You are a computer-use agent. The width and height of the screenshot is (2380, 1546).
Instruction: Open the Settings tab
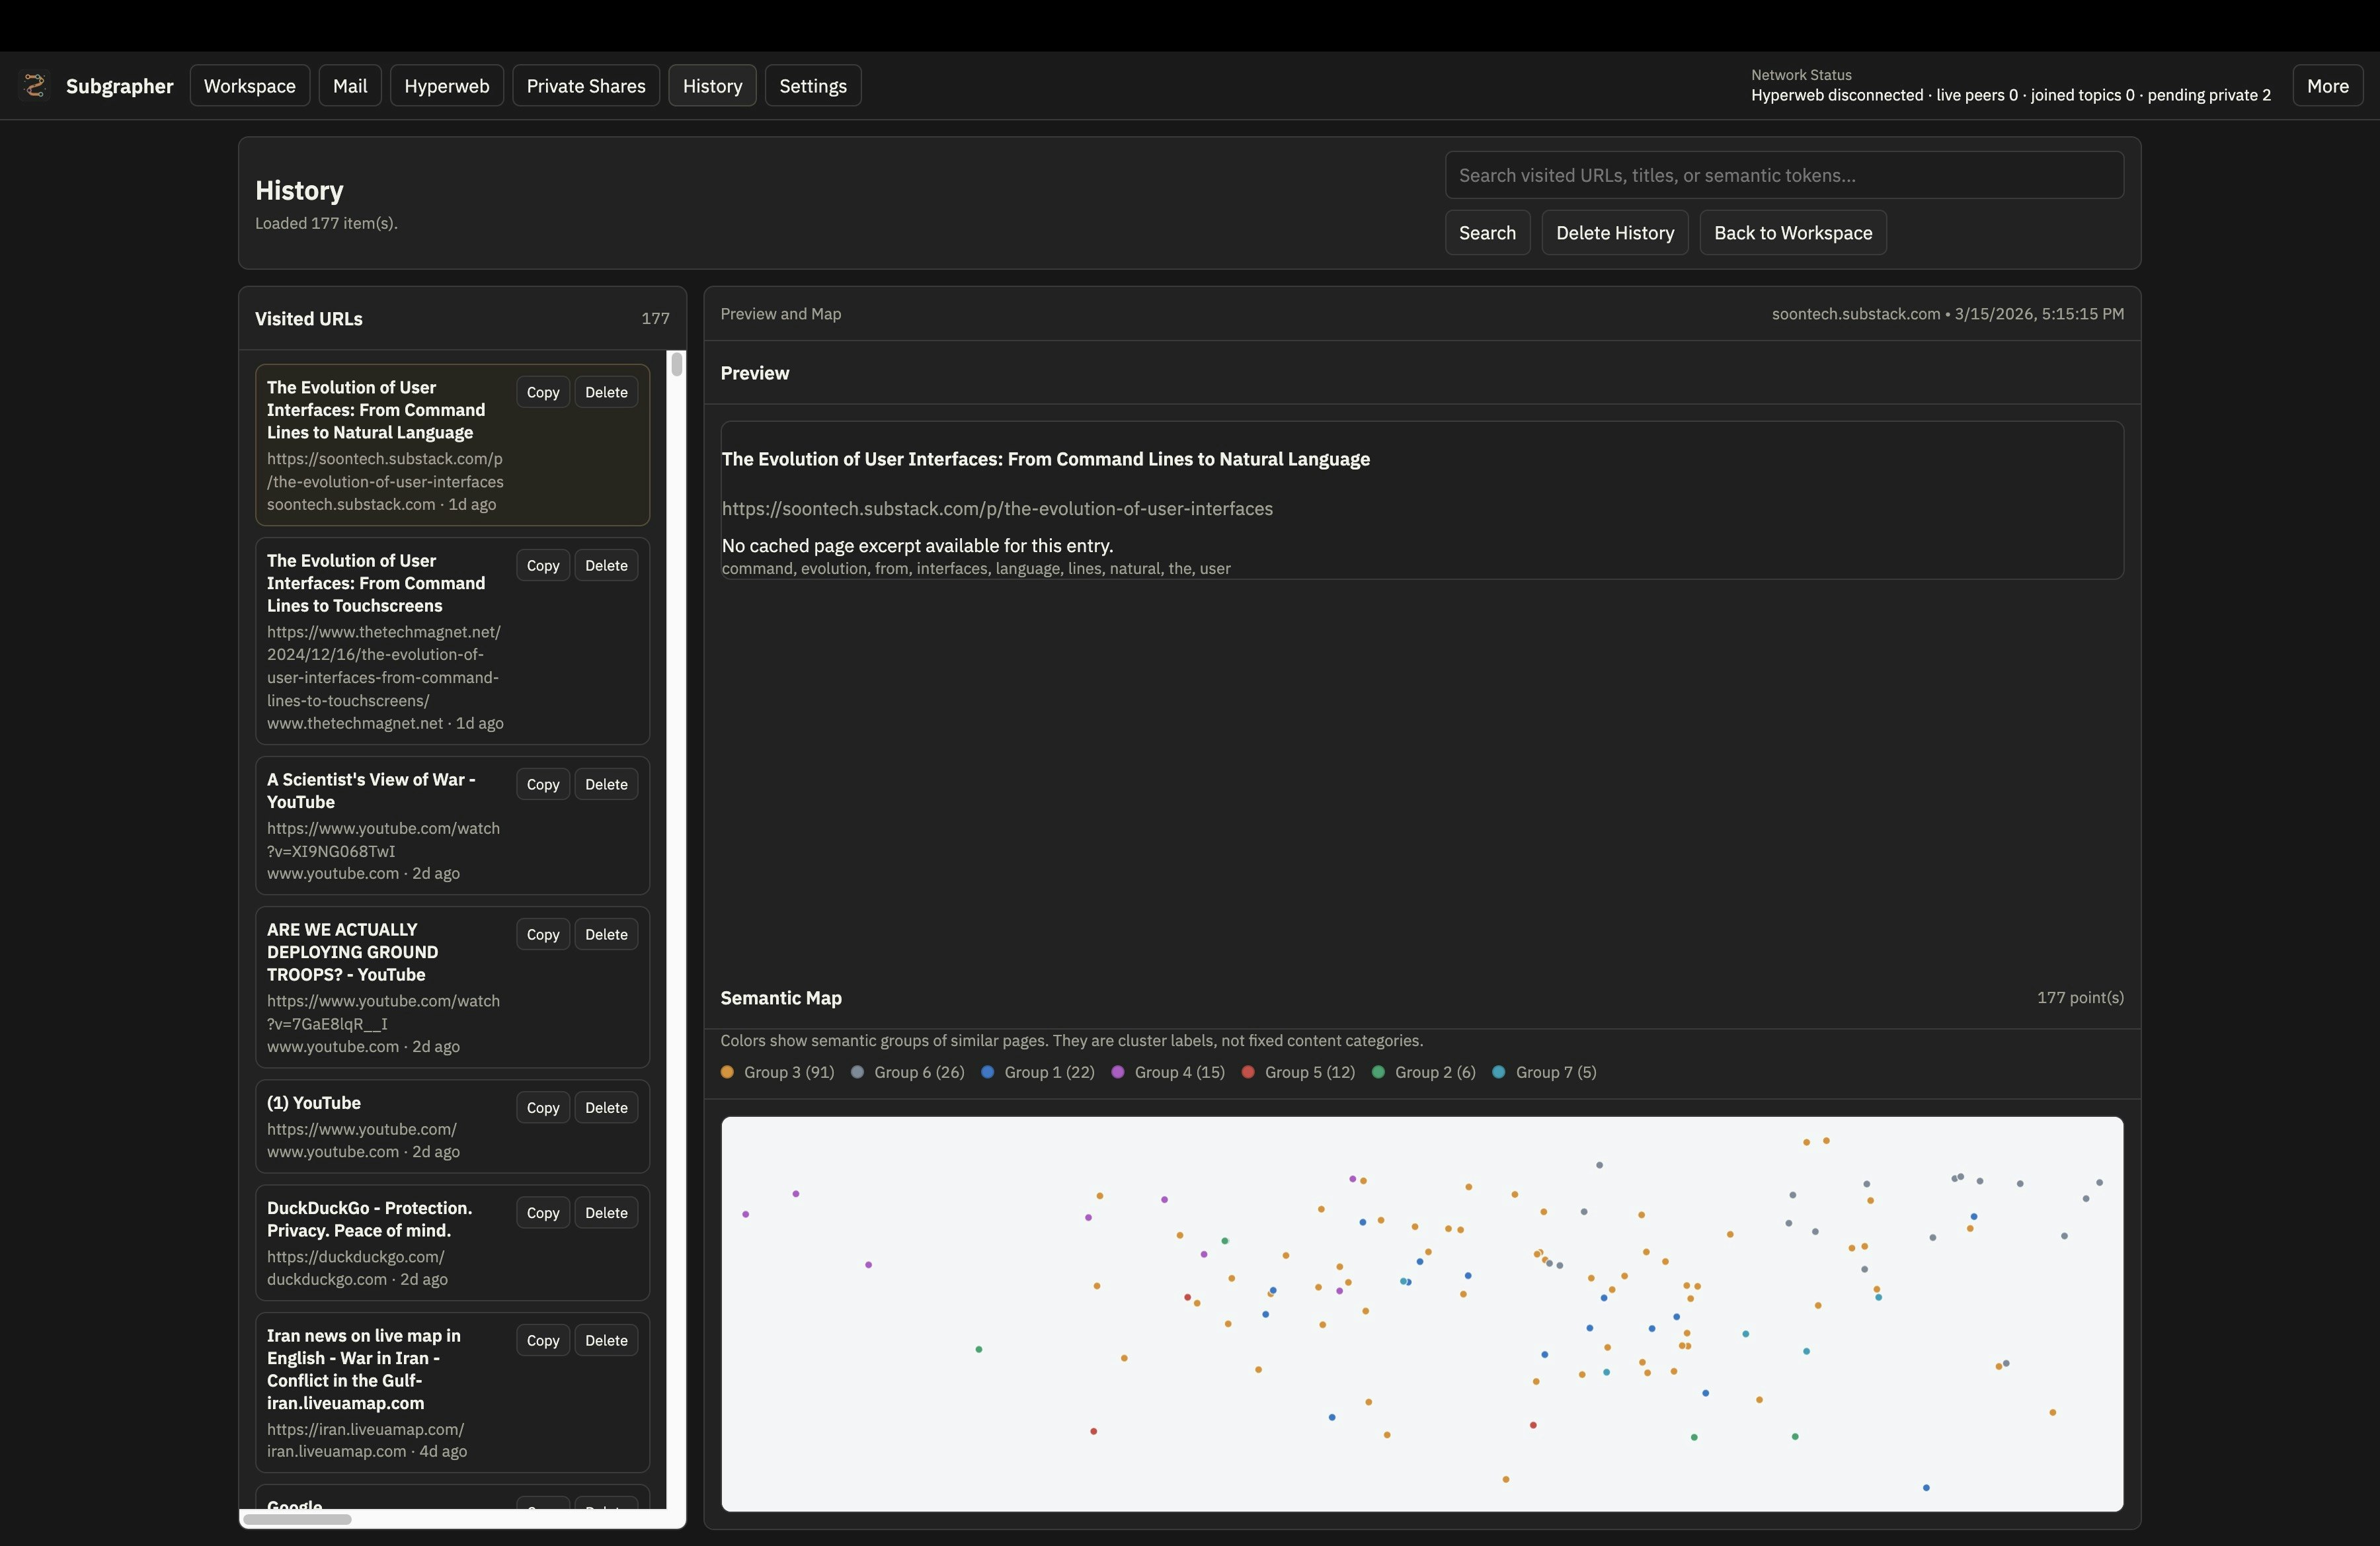pyautogui.click(x=813, y=86)
